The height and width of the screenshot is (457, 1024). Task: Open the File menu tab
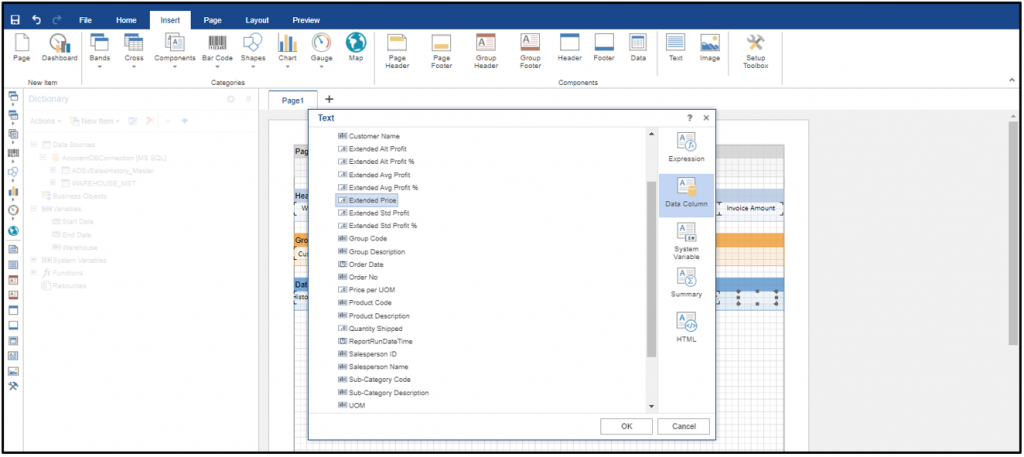(86, 20)
